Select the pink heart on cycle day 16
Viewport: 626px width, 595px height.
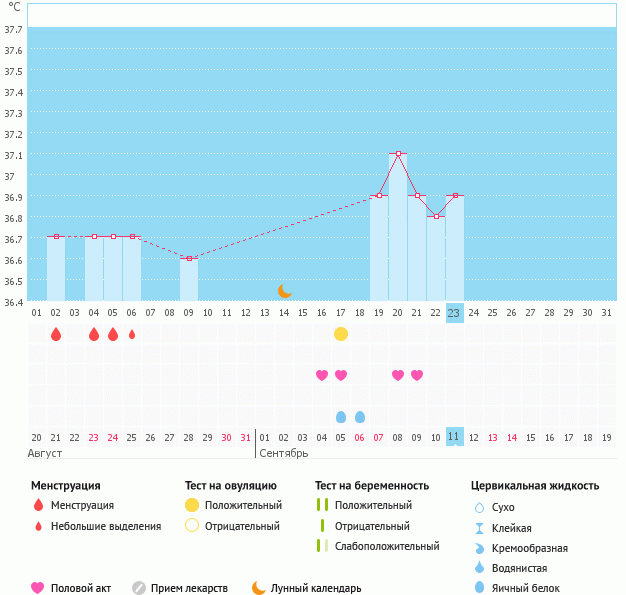322,375
